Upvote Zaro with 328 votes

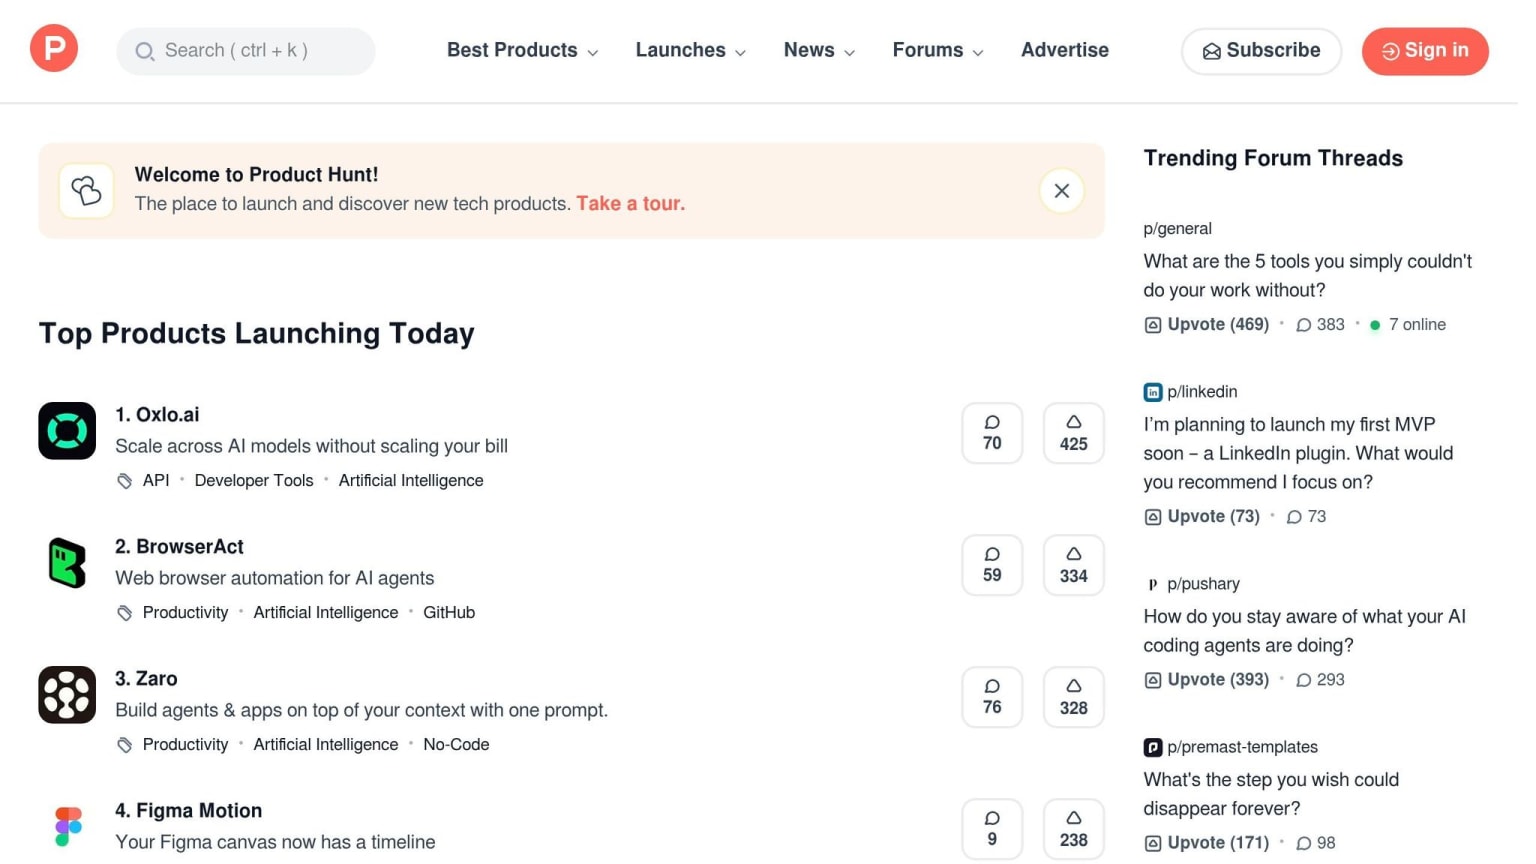point(1074,697)
